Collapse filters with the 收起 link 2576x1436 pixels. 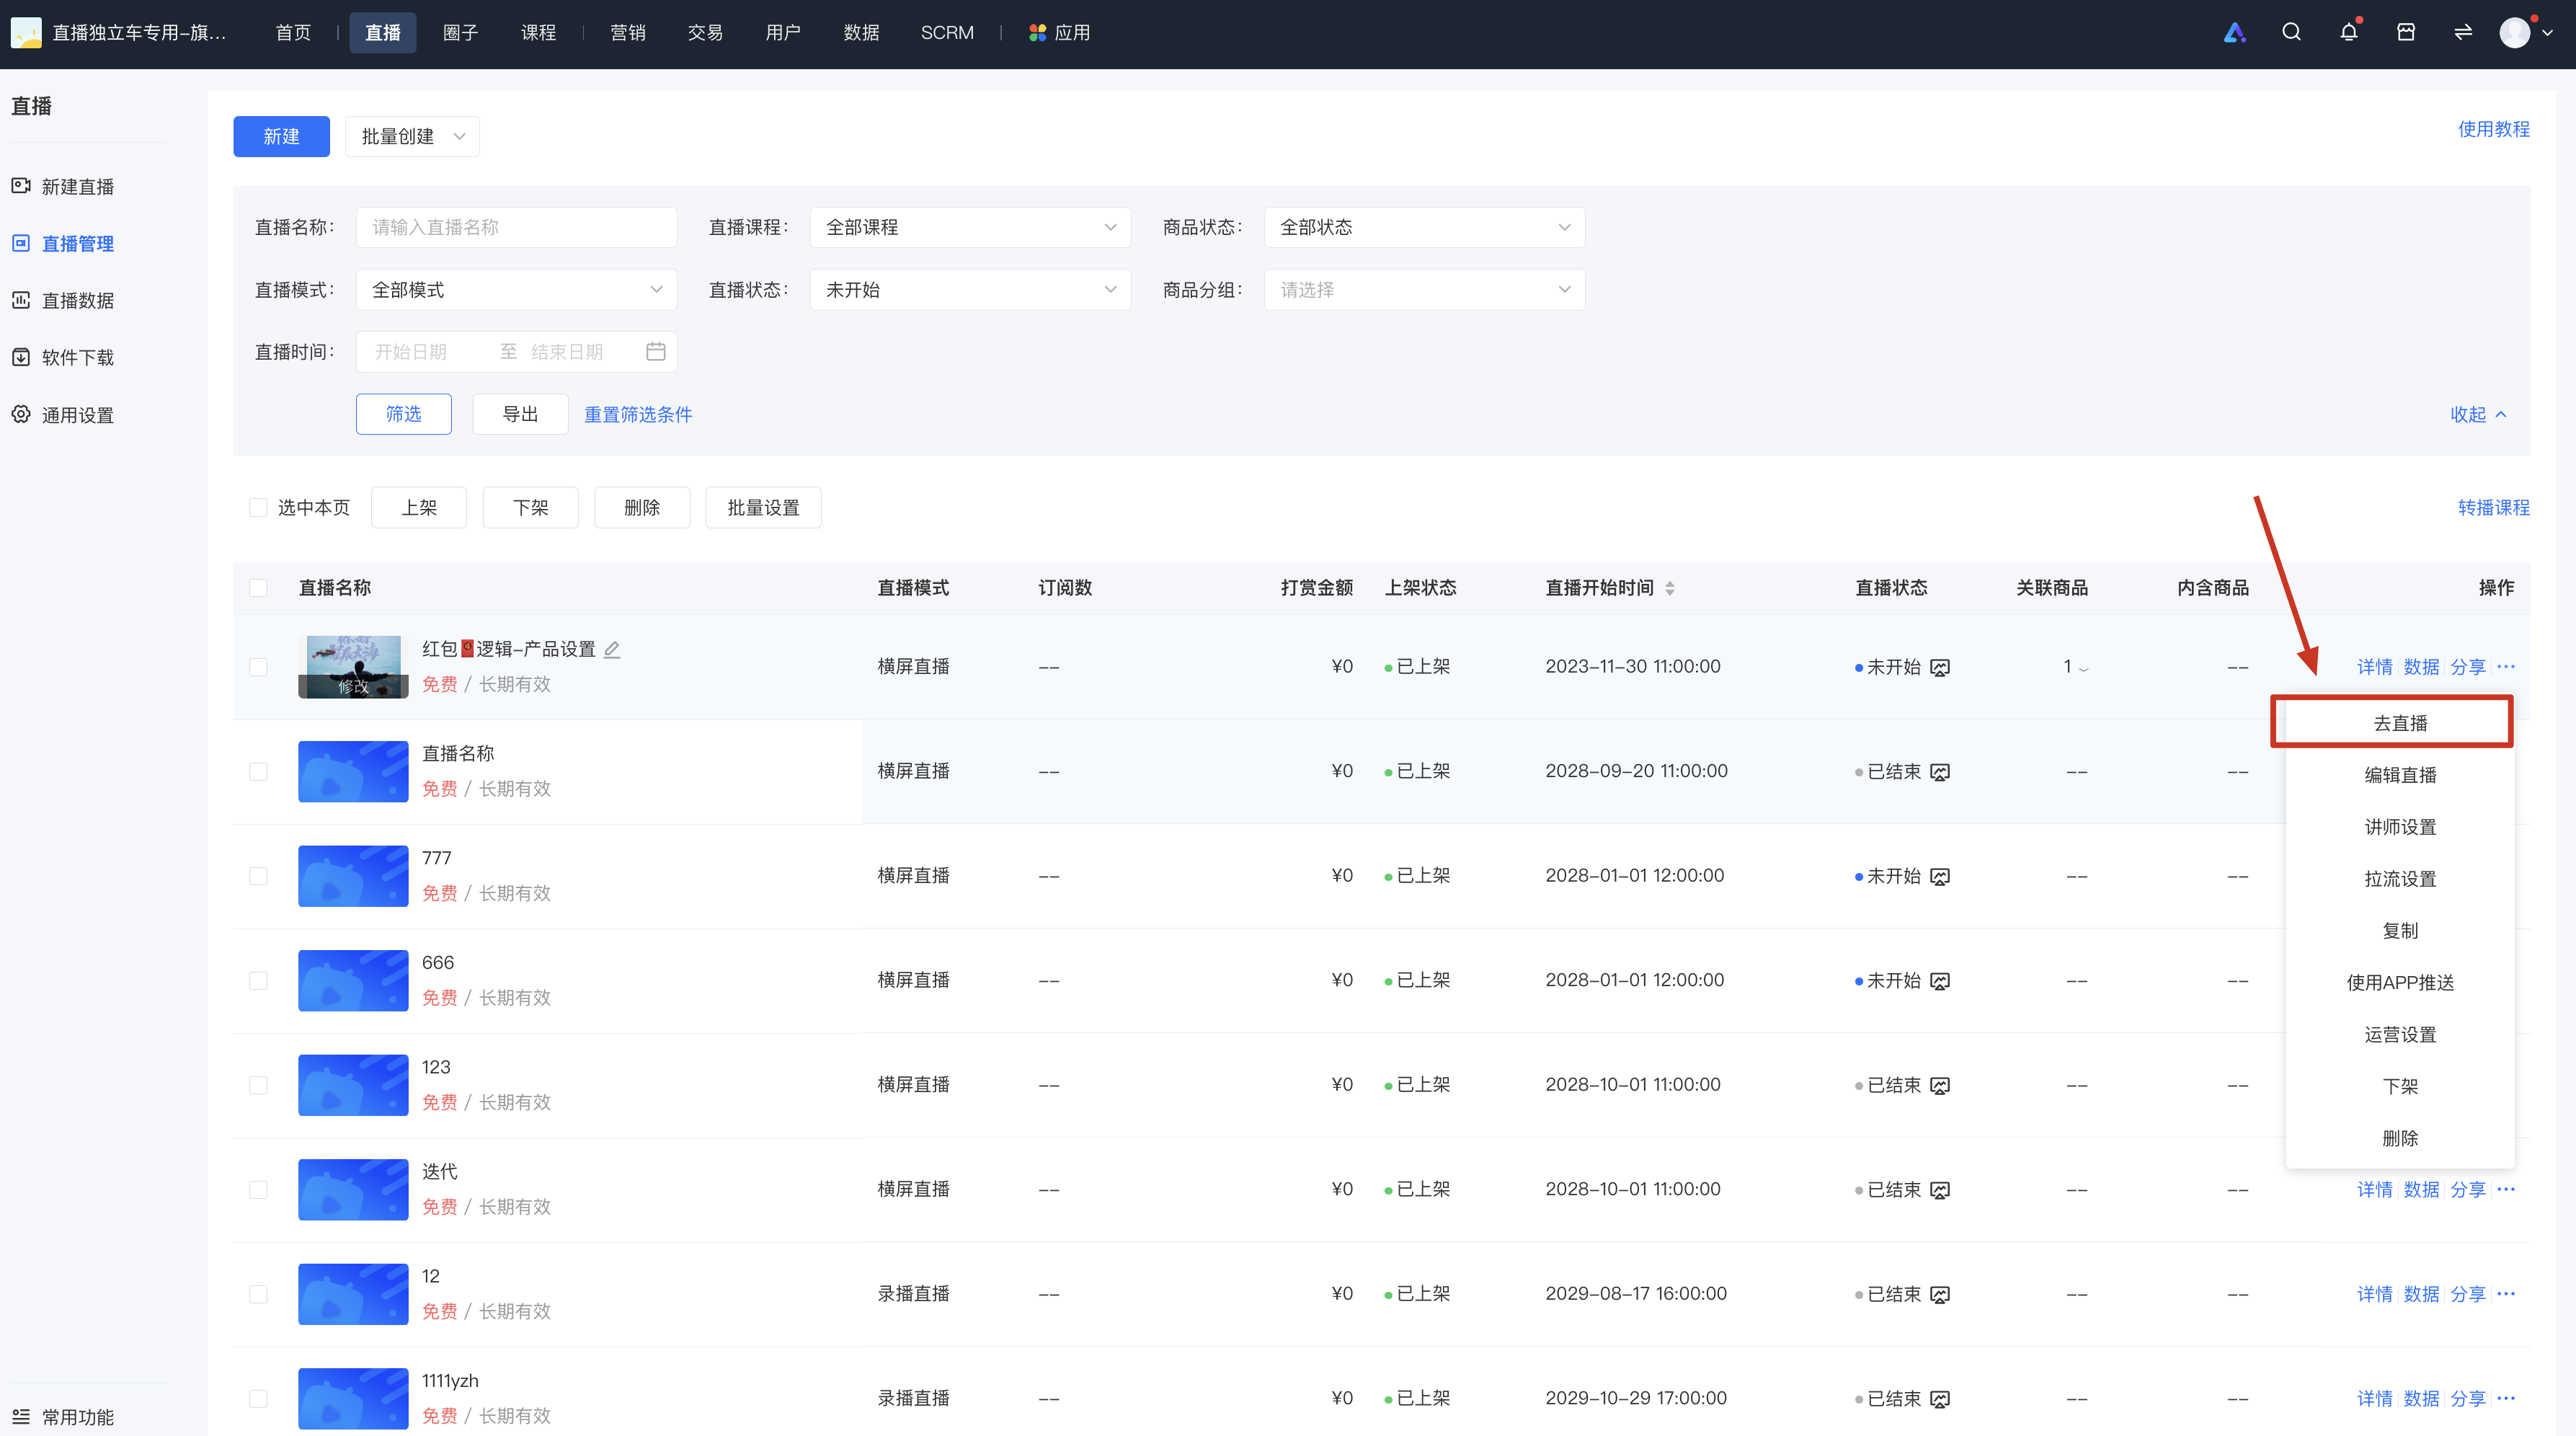point(2478,414)
